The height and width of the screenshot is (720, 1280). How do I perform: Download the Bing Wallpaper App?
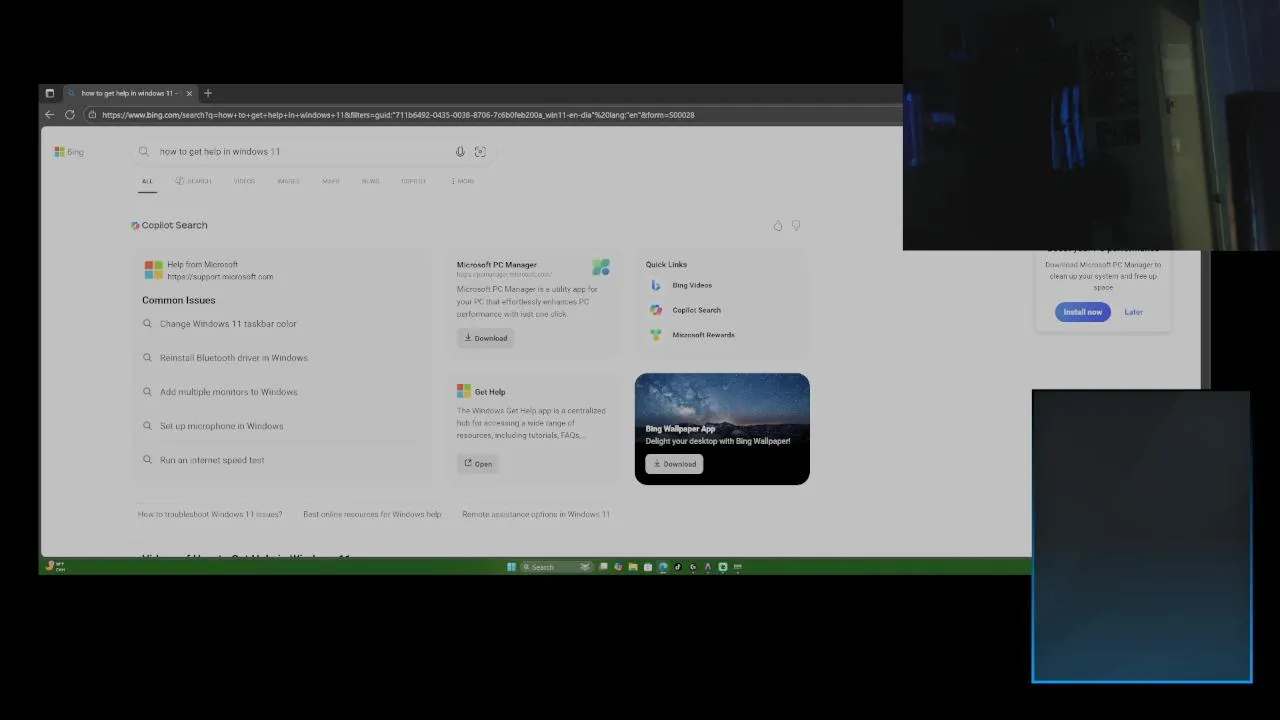(675, 464)
